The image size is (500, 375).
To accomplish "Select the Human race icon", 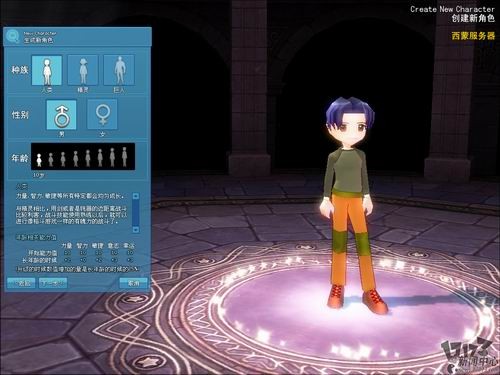I will pyautogui.click(x=47, y=70).
